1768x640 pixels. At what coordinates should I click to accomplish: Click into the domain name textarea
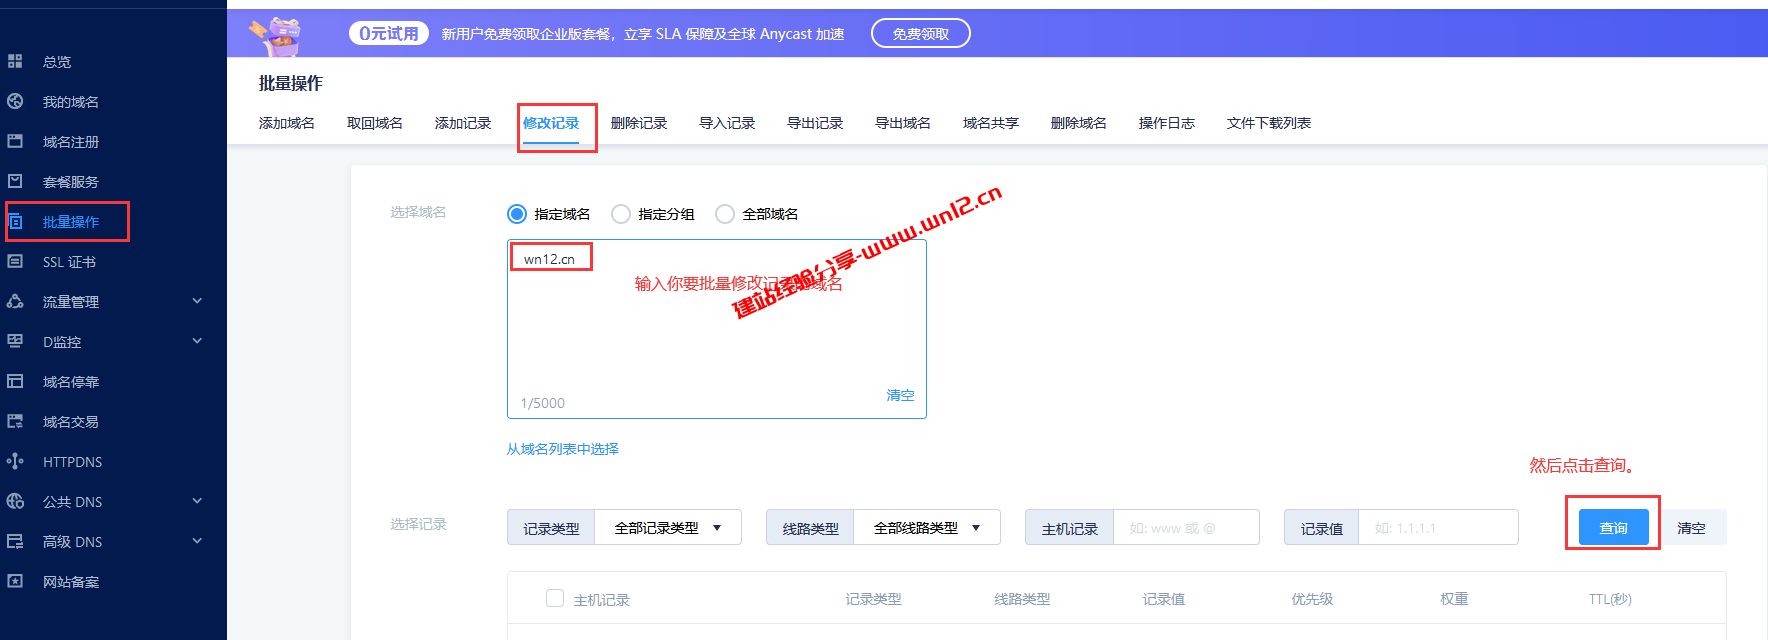[717, 329]
